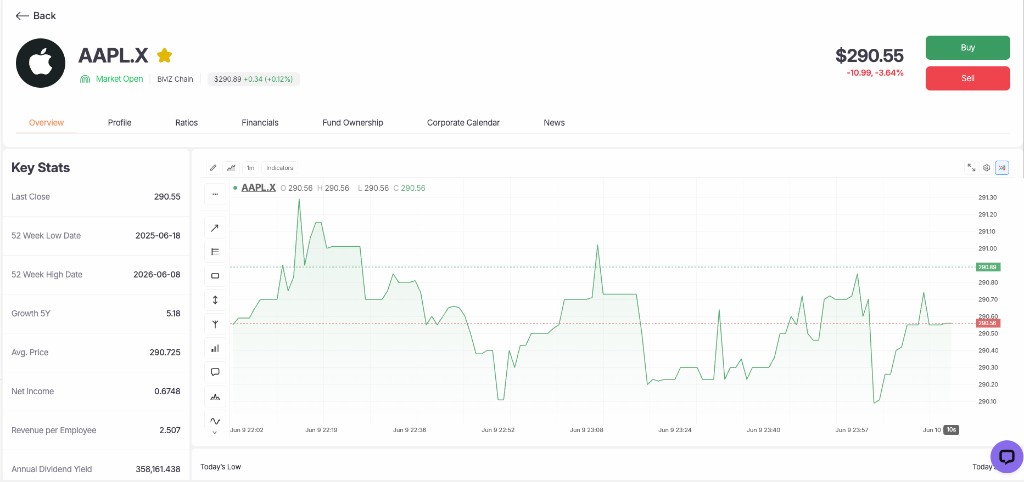Click the Net Income value 0.6748
This screenshot has height=482, width=1024.
167,391
